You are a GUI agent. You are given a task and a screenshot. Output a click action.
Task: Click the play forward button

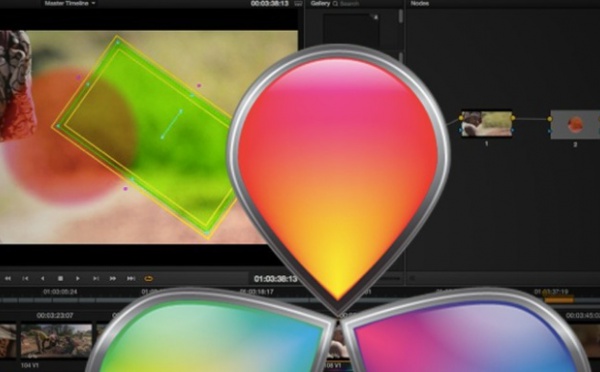78,279
